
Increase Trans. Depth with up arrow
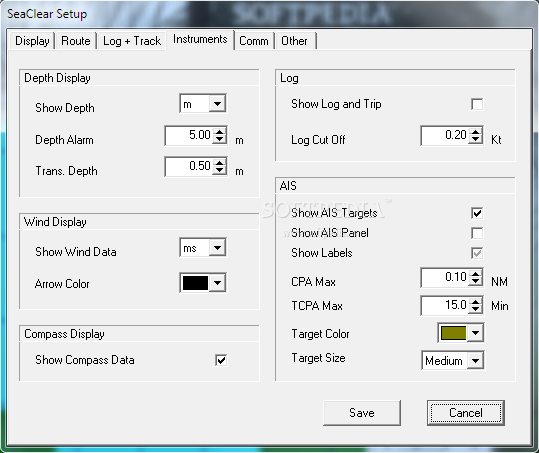(x=220, y=162)
